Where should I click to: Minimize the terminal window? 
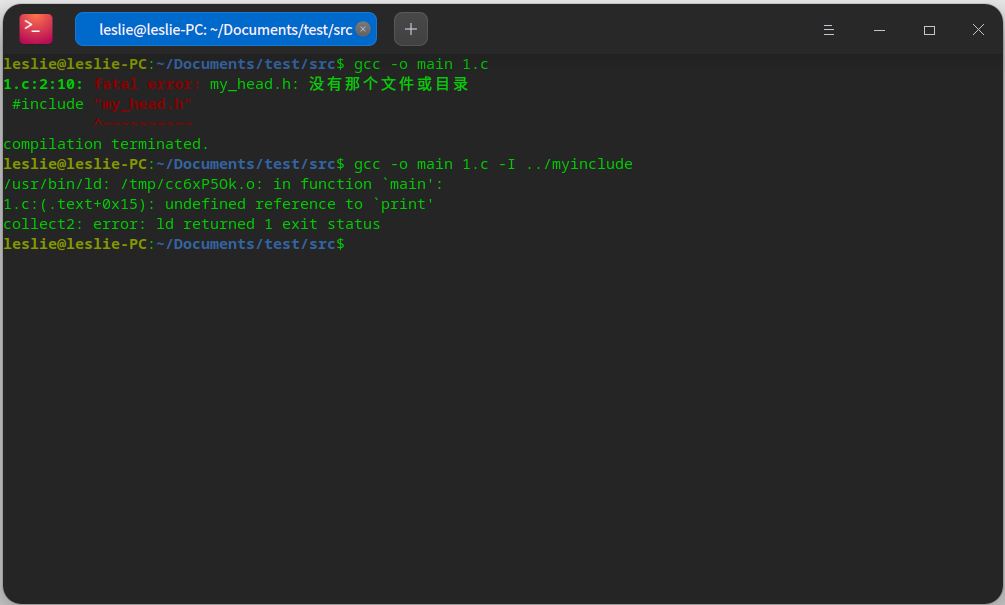(x=879, y=30)
